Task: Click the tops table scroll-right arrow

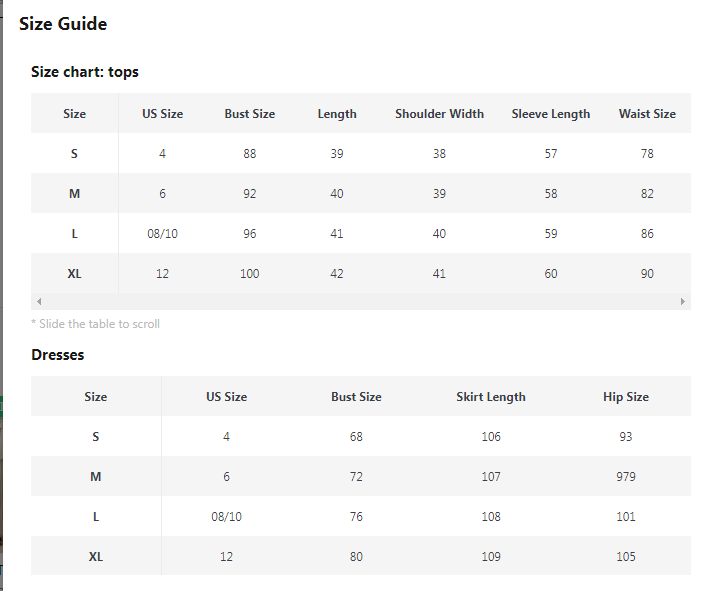Action: pyautogui.click(x=682, y=301)
